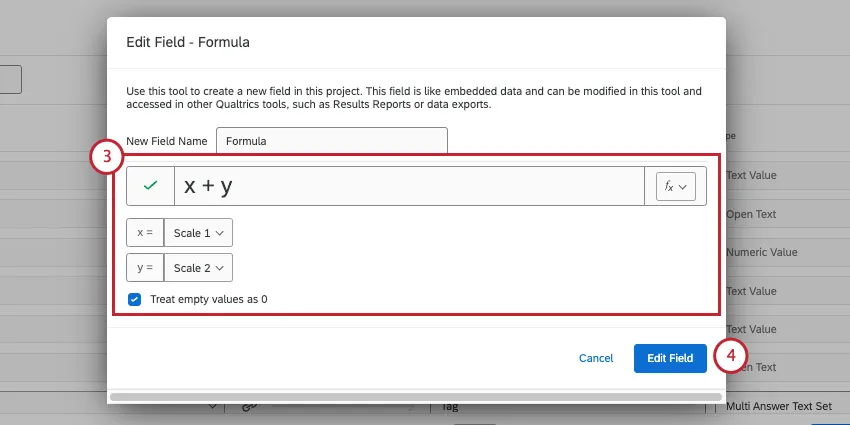The image size is (850, 425).
Task: Click into the x + y formula box
Action: pos(410,186)
